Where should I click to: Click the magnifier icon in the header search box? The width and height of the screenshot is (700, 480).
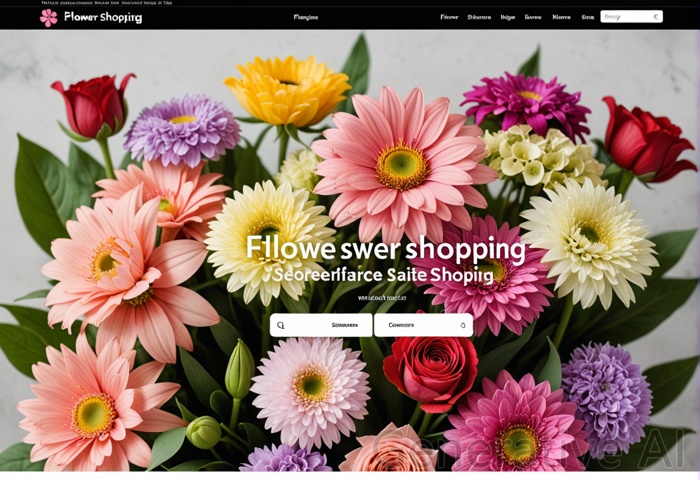pyautogui.click(x=656, y=17)
